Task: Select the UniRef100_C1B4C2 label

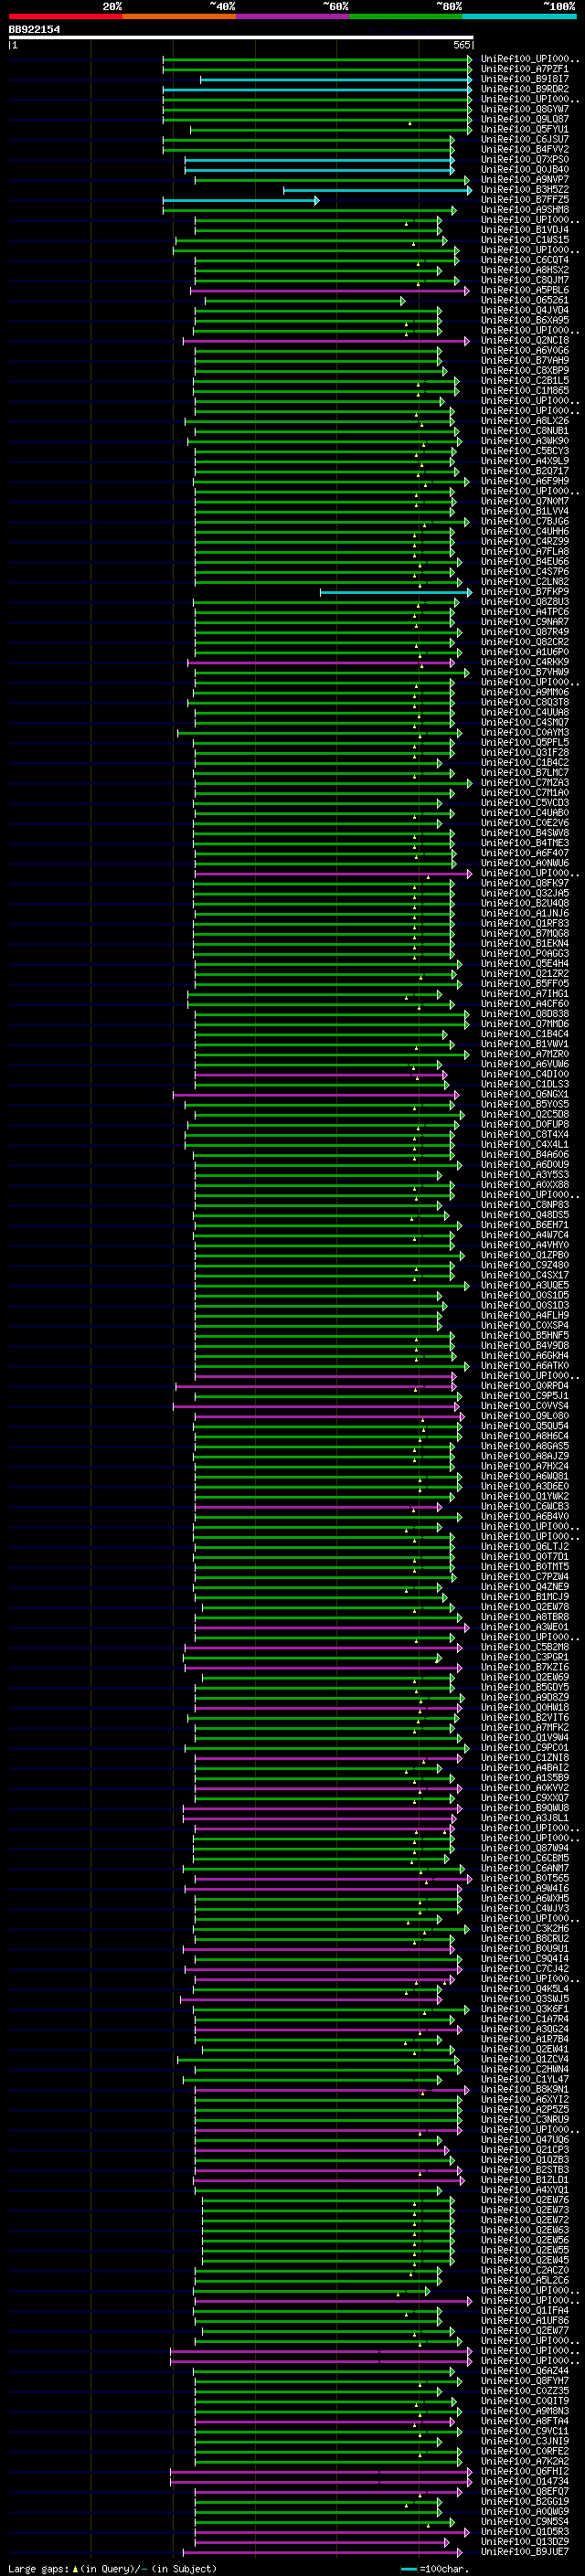Action: [525, 762]
